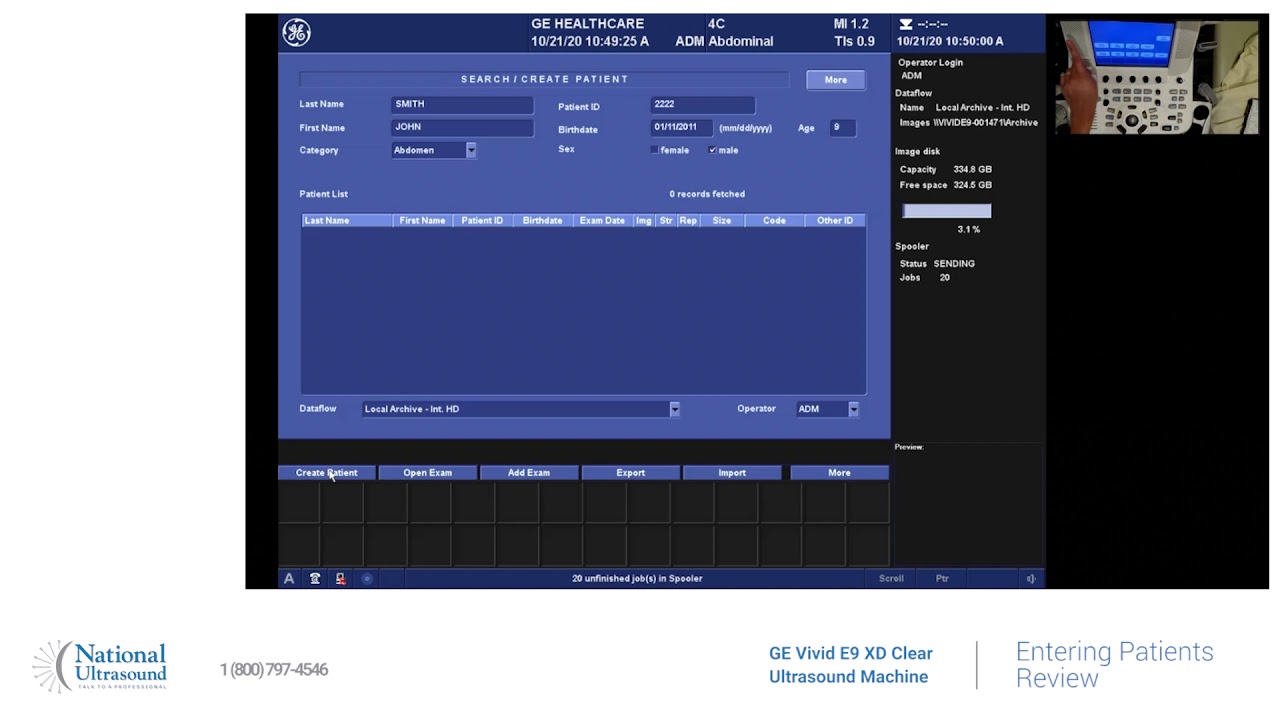This screenshot has height=720, width=1280.
Task: Click the Age field showing 9
Action: click(x=842, y=127)
